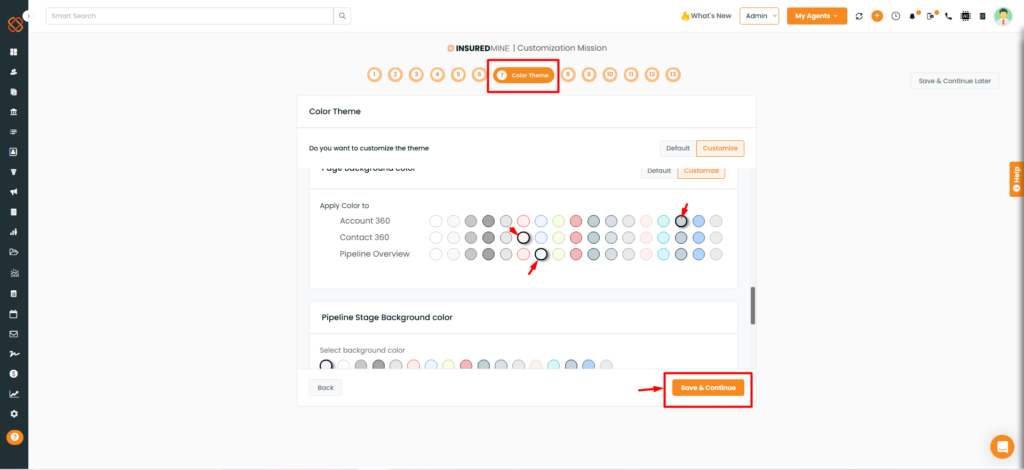
Task: Pick the blue swatch for Pipeline Overview
Action: point(698,254)
